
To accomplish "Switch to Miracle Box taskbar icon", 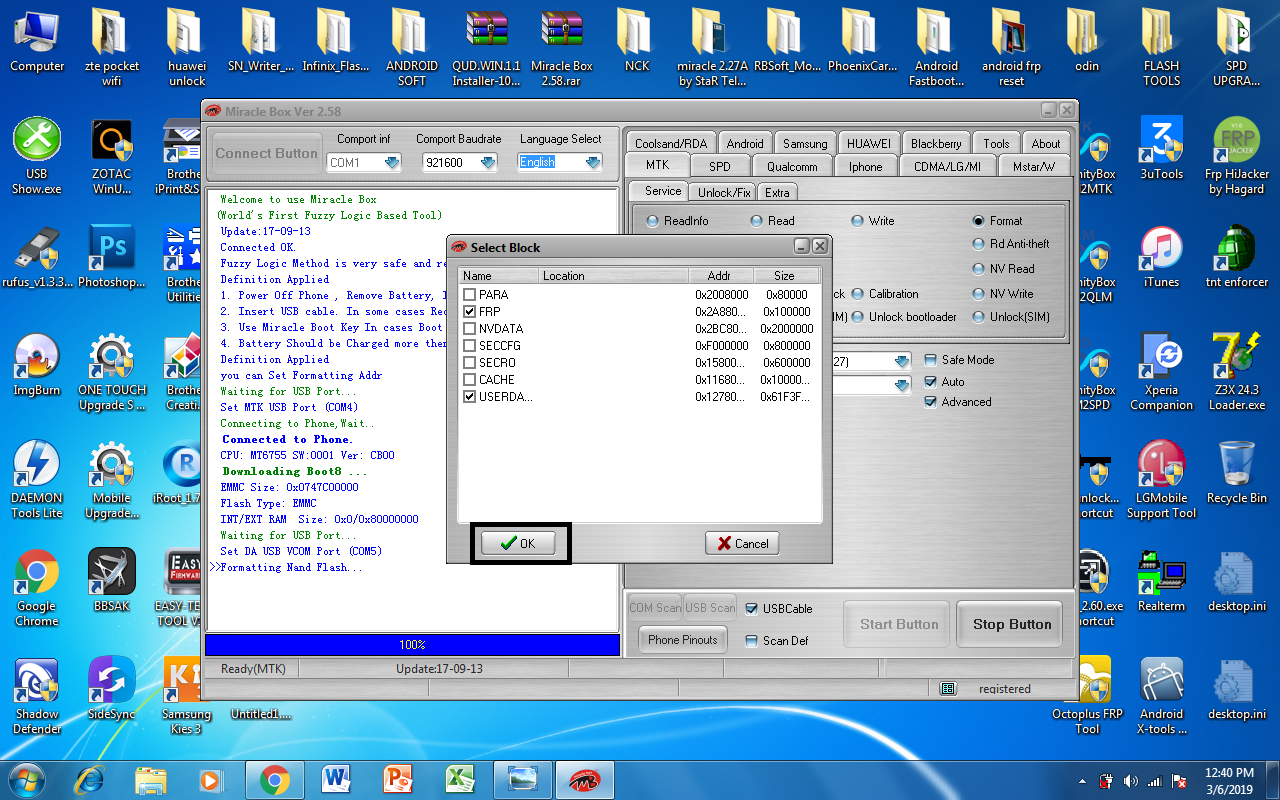I will click(583, 778).
